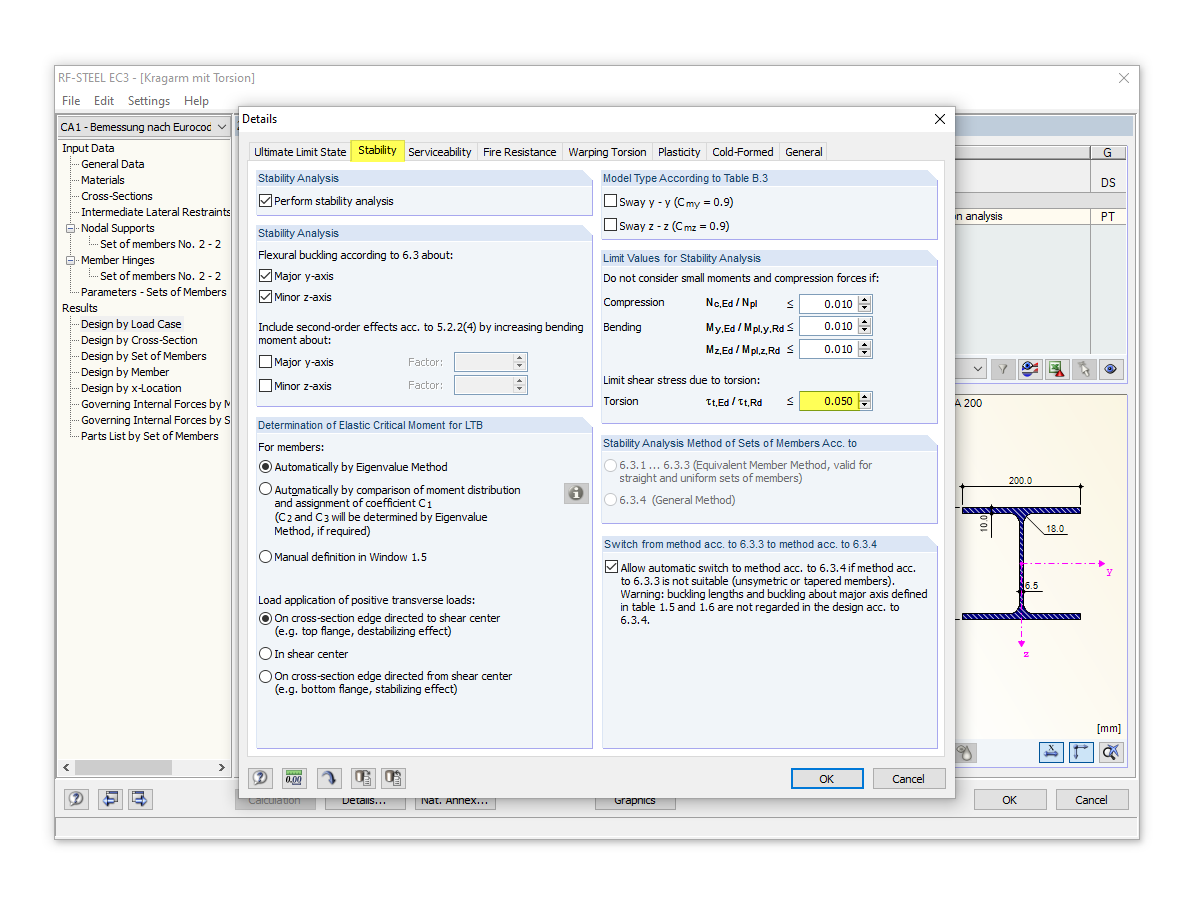Select load on edge directed from shear center
Image resolution: width=1200 pixels, height=900 pixels.
(265, 676)
